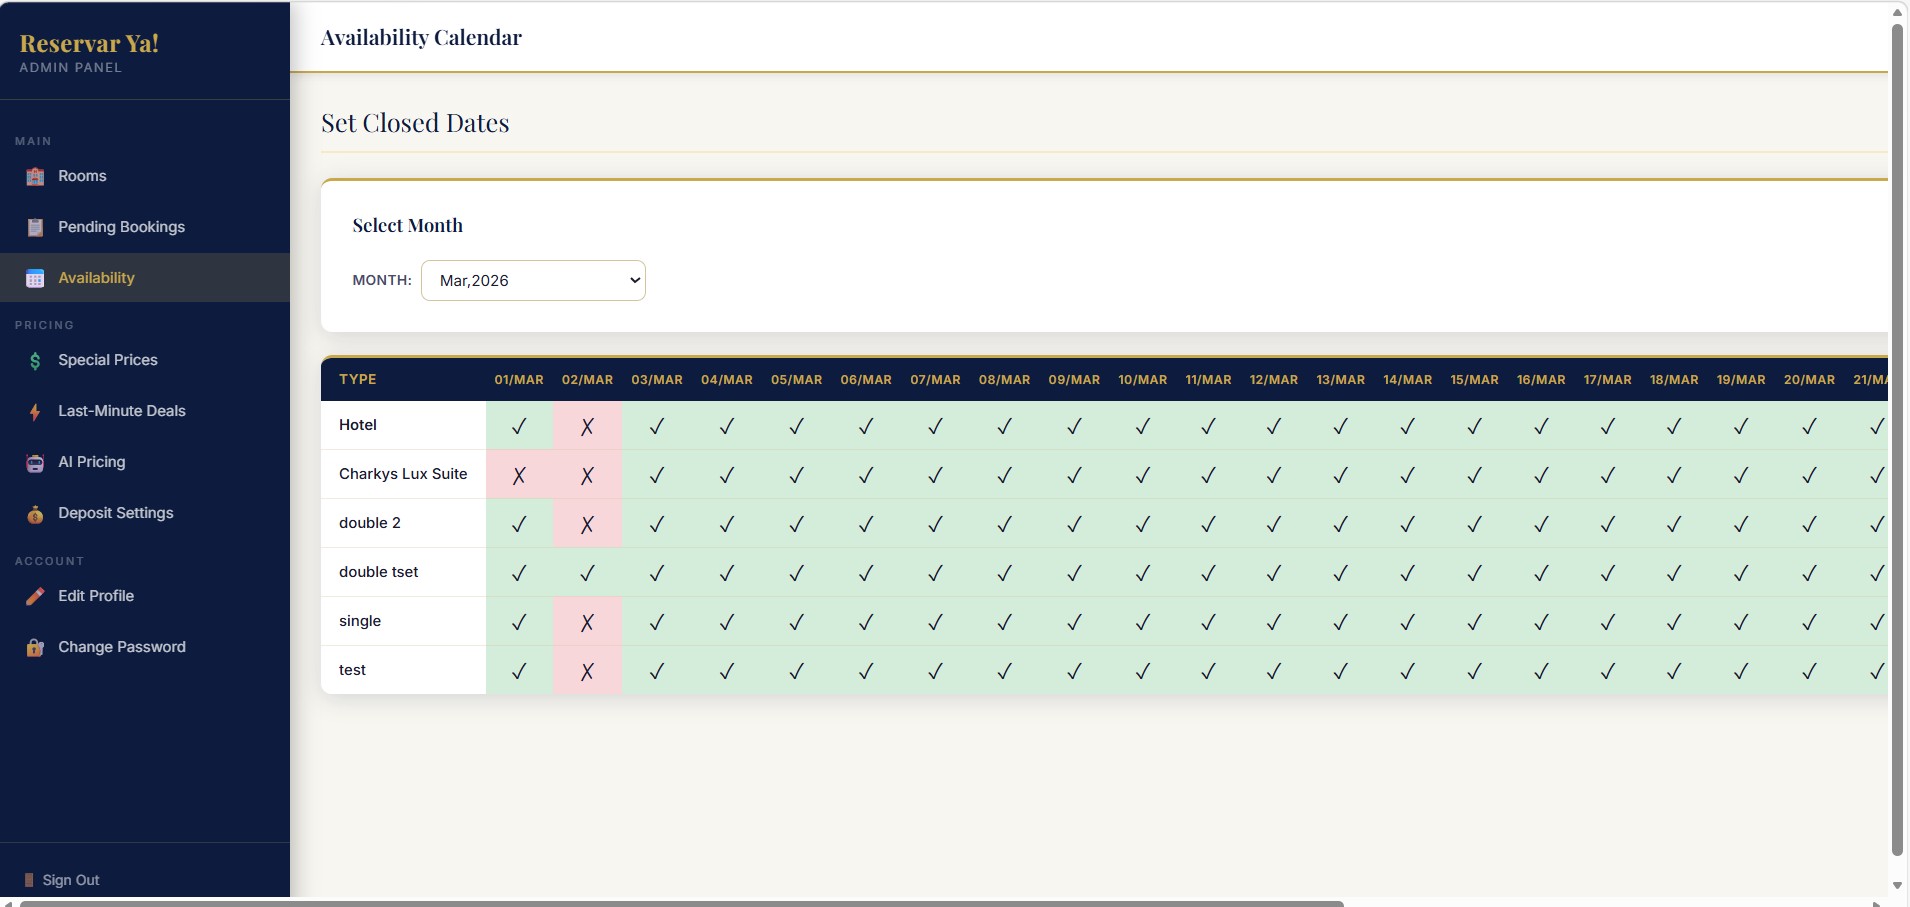Click the Last-Minute Deals lightning icon
This screenshot has width=1910, height=907.
[x=35, y=412]
